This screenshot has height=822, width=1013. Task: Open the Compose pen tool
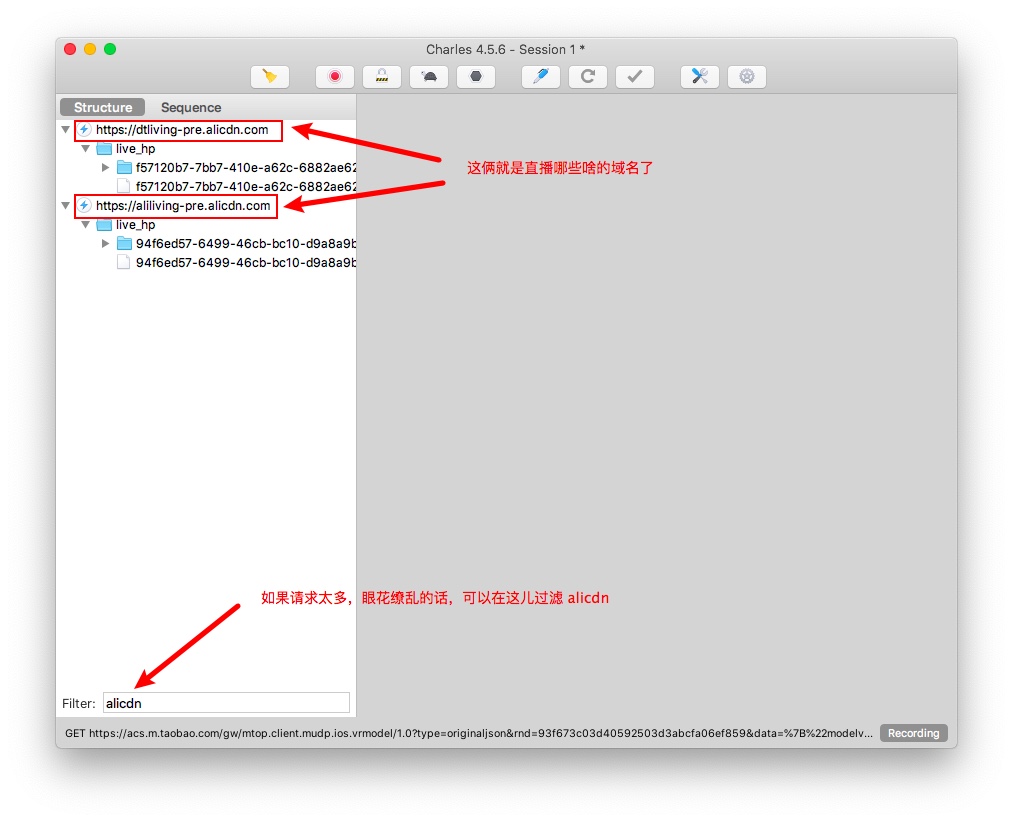tap(541, 76)
